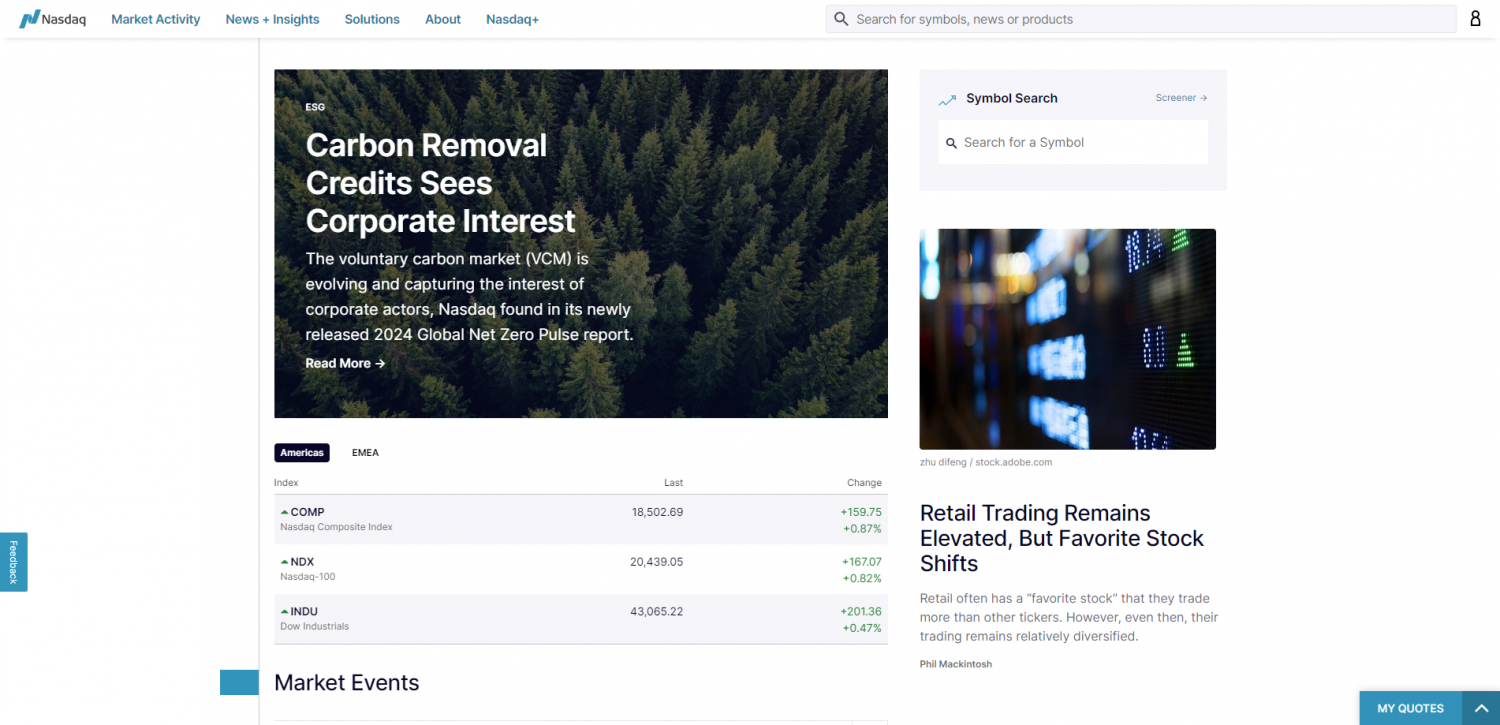Image resolution: width=1500 pixels, height=725 pixels.
Task: Select the INDU index symbol
Action: pos(304,612)
